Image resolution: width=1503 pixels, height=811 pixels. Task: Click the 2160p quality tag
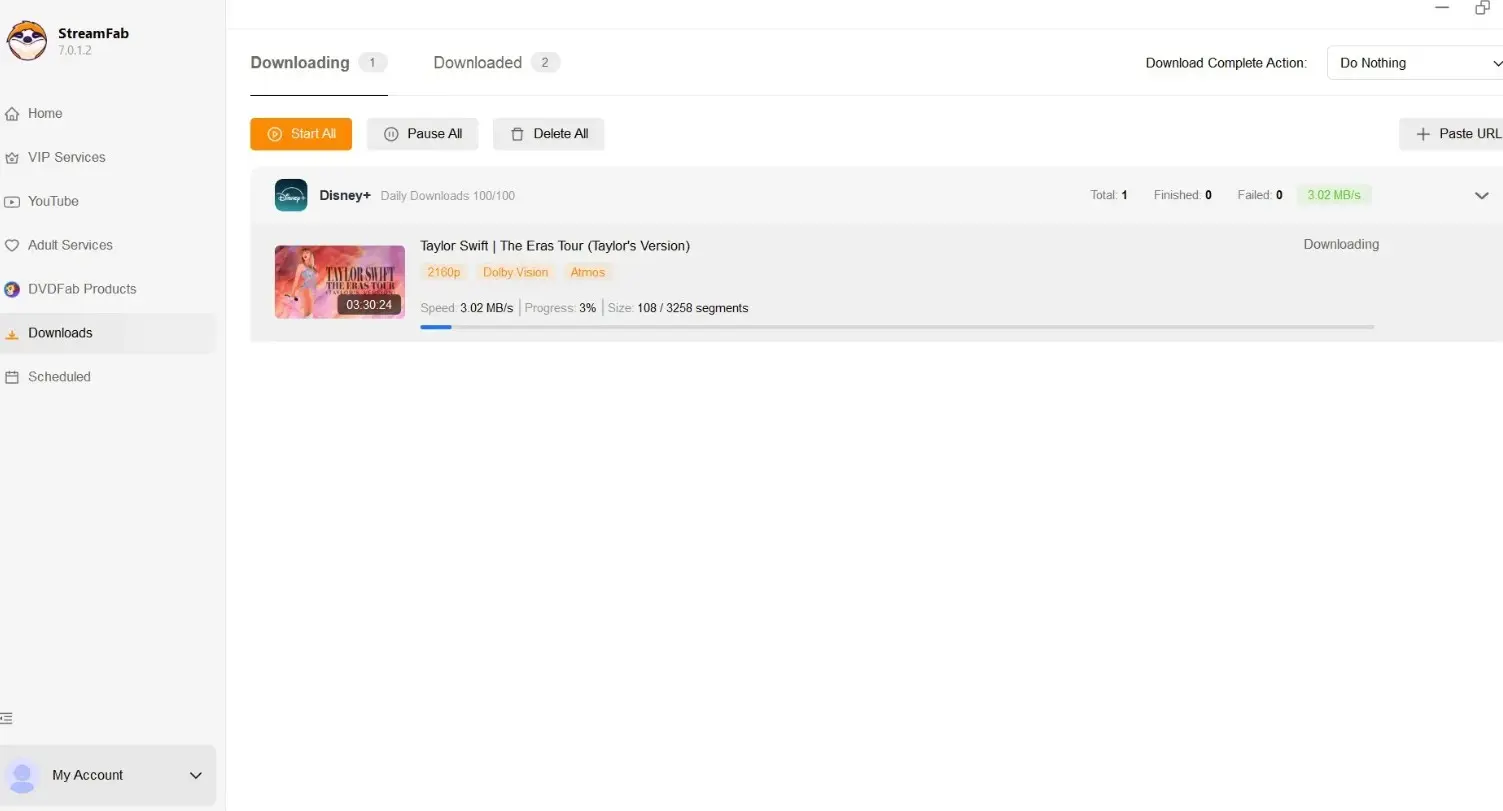(x=444, y=272)
